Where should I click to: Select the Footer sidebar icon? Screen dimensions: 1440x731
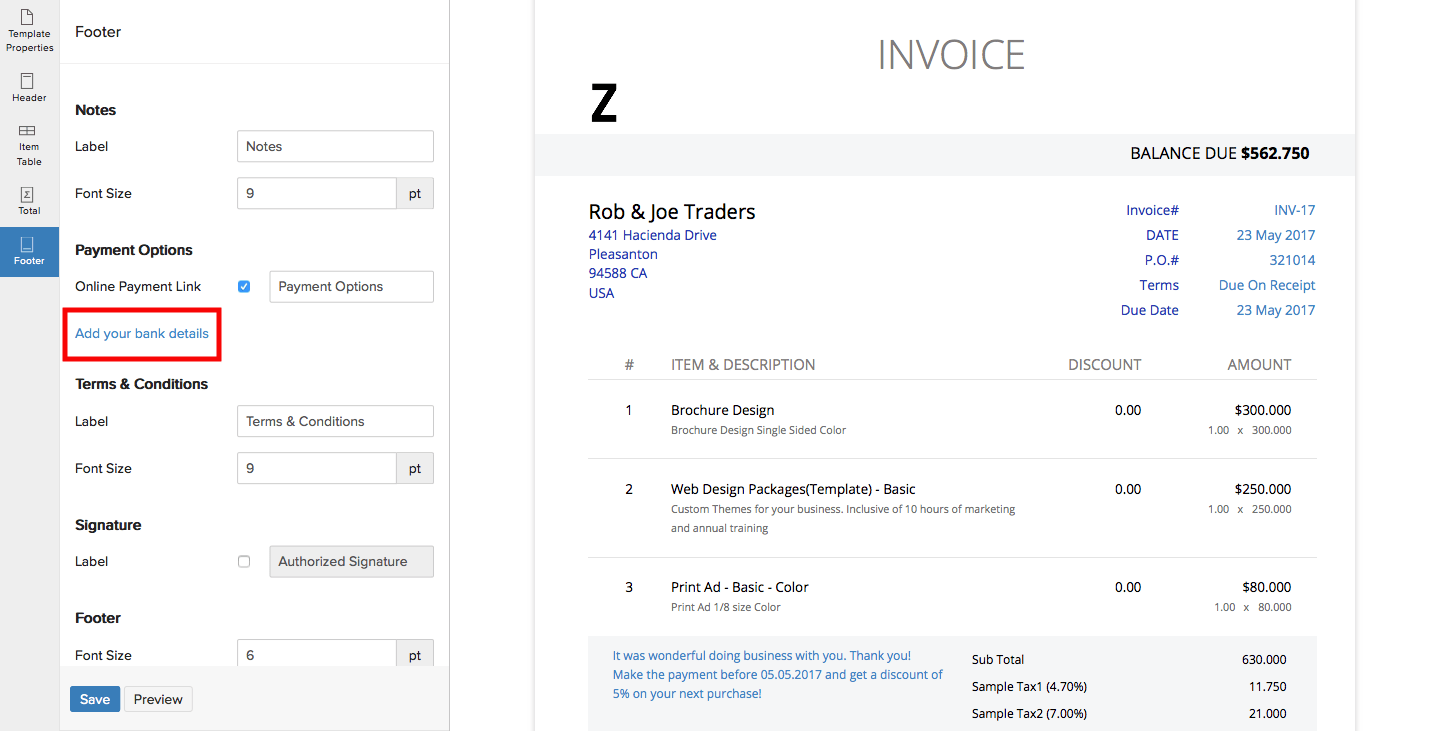[29, 252]
